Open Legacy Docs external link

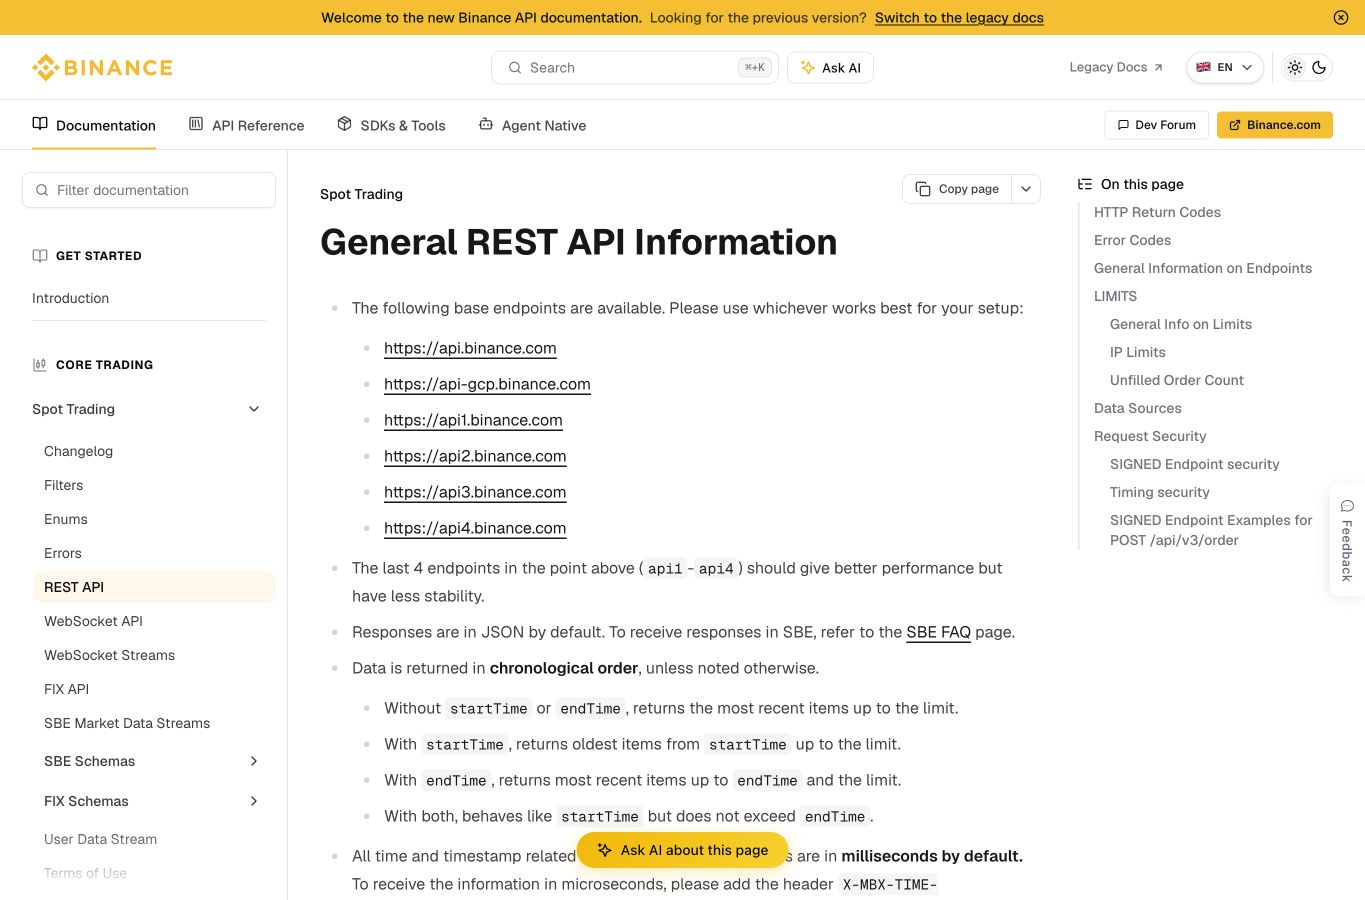pyautogui.click(x=1116, y=67)
